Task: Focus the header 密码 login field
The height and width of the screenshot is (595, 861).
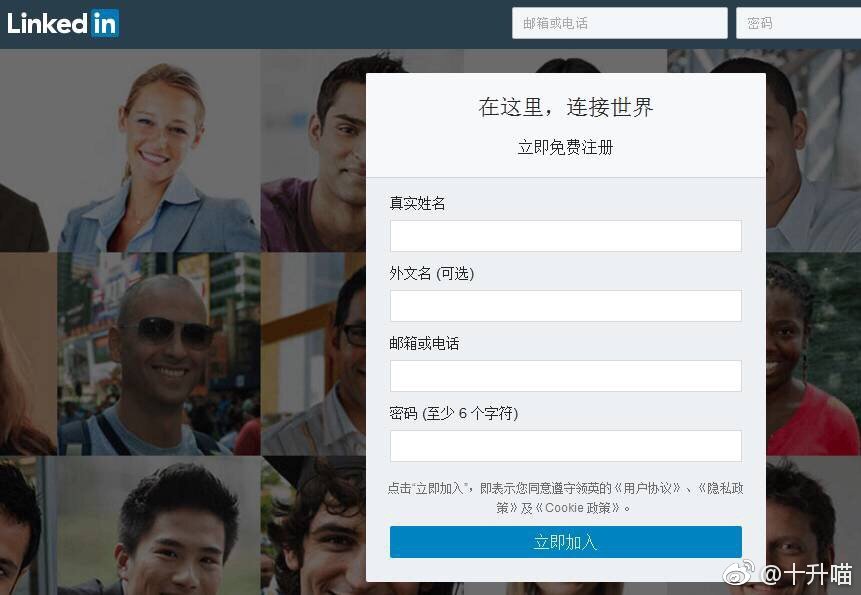Action: (x=798, y=23)
